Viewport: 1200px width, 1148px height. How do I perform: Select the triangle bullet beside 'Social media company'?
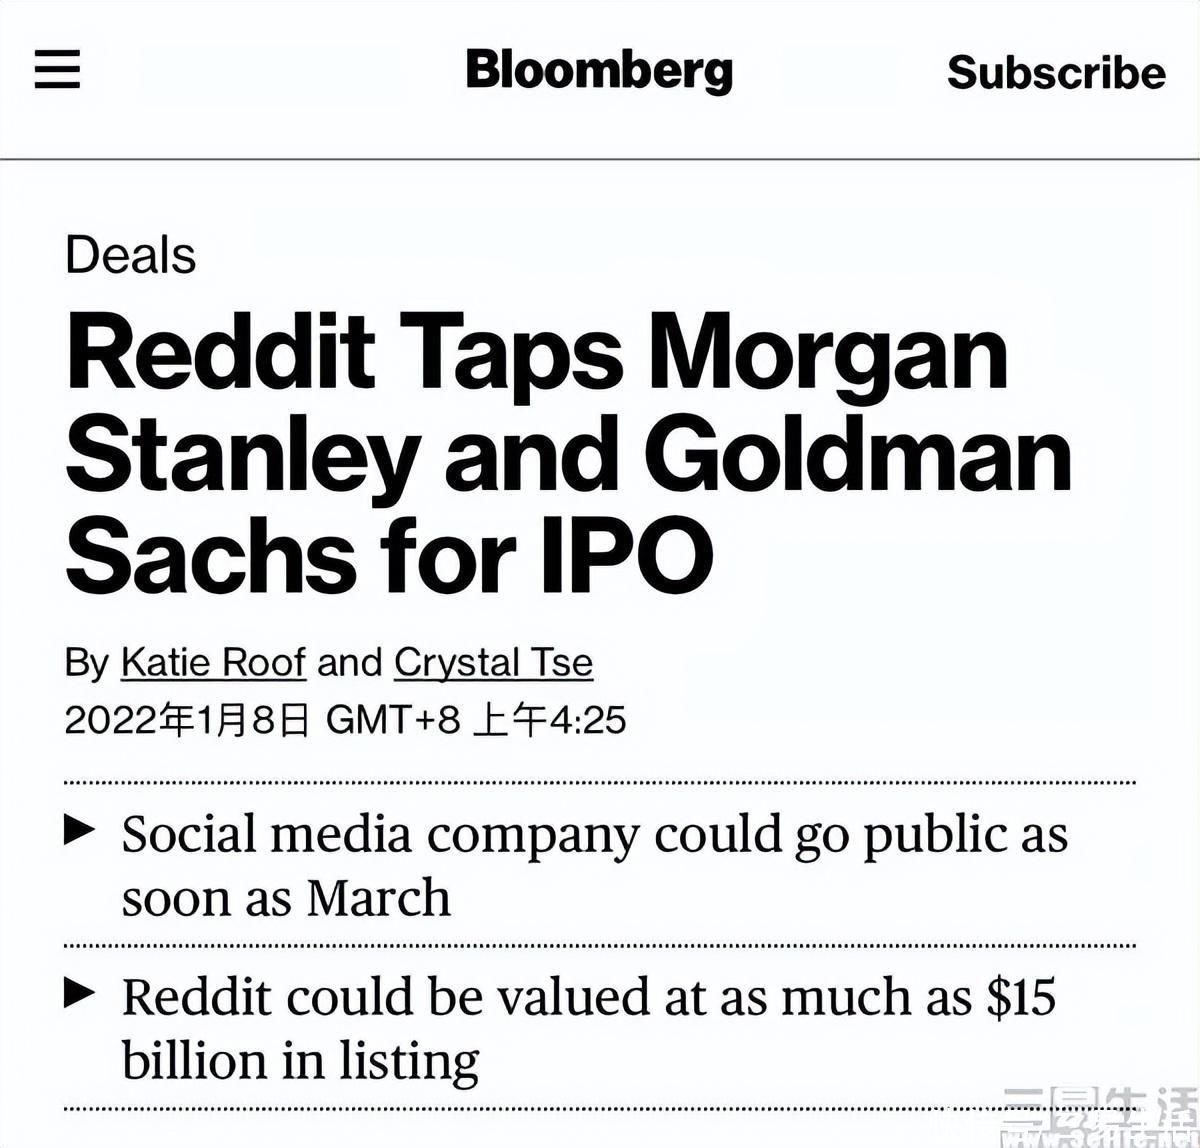pos(80,829)
